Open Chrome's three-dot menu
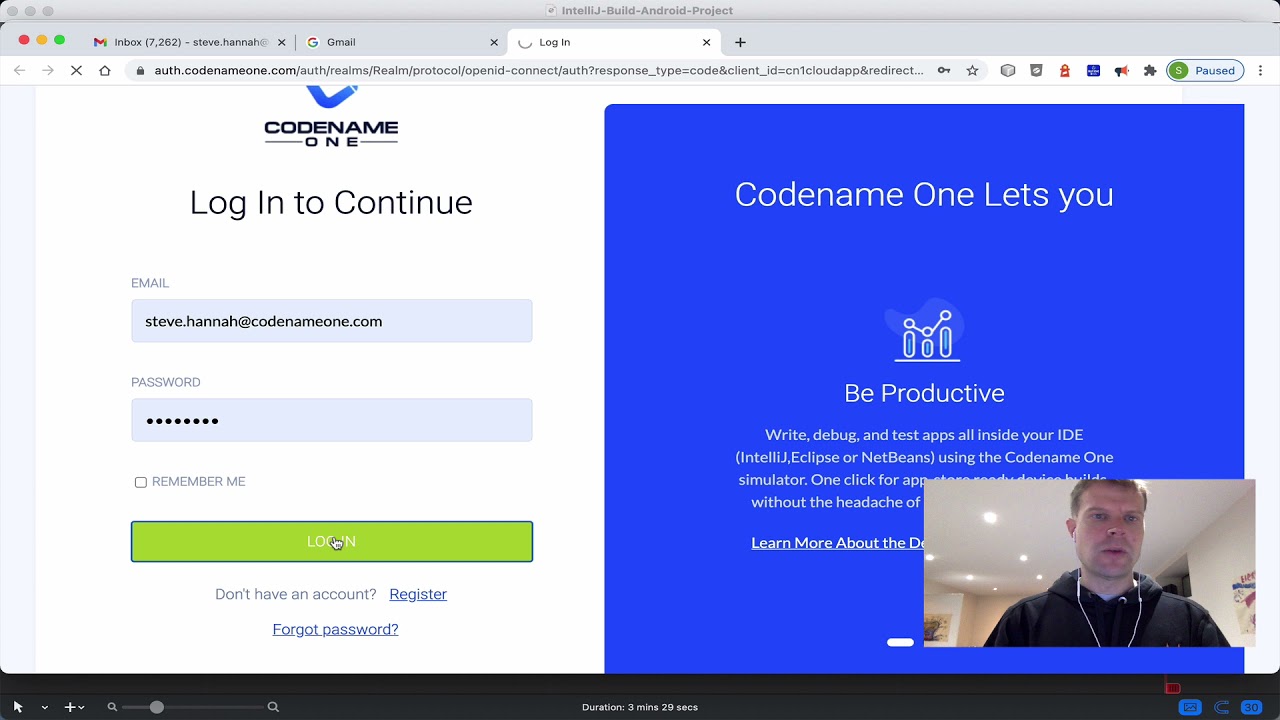The image size is (1280, 720). tap(1261, 71)
